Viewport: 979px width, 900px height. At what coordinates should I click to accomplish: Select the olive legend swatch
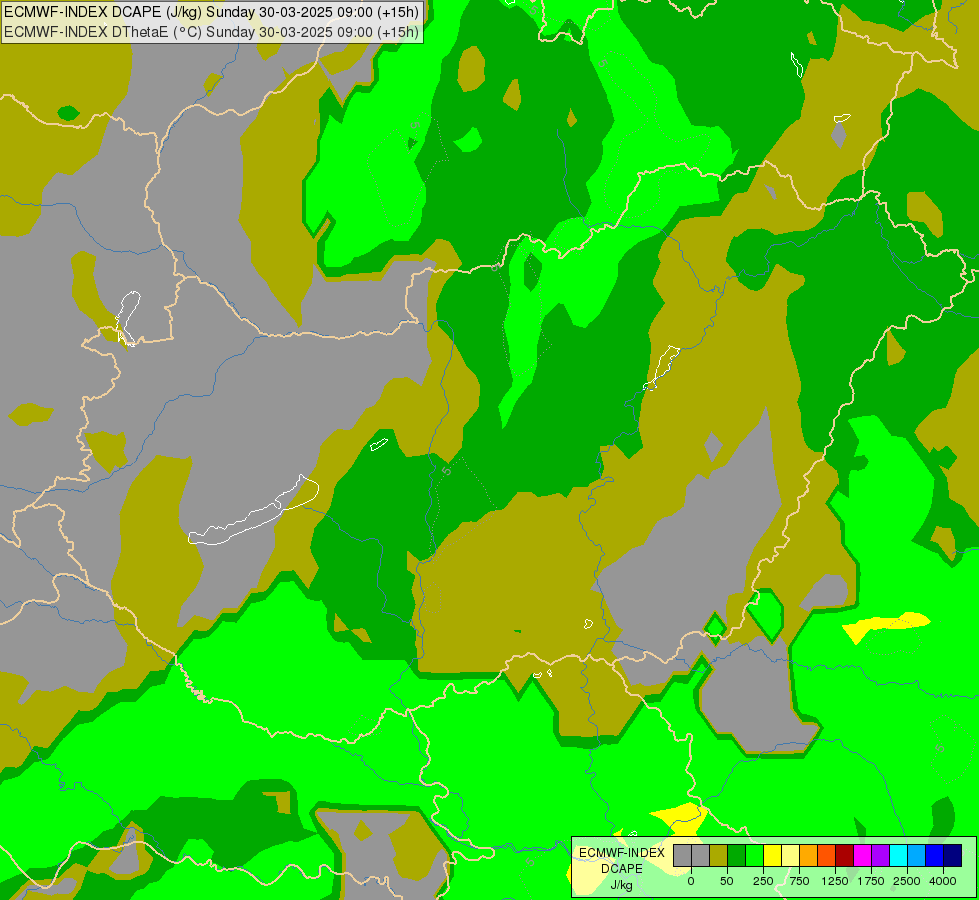point(719,855)
